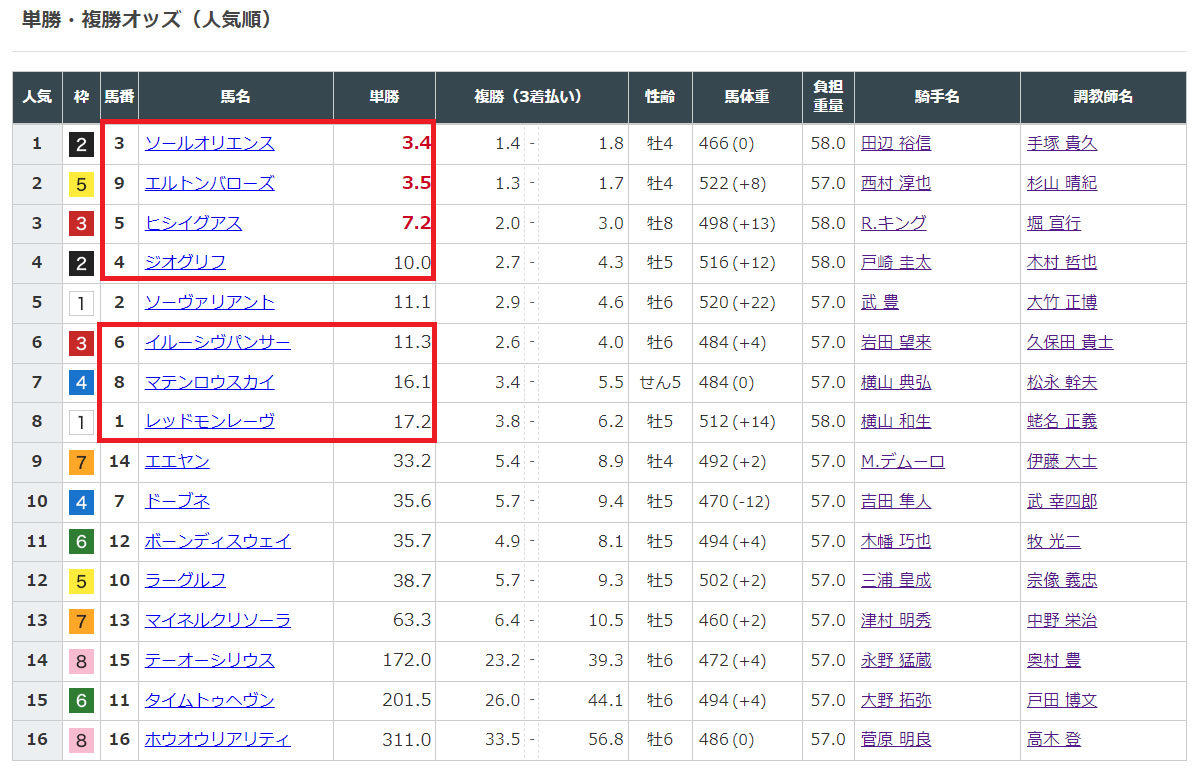Open trainer 手塚 貴久's page
This screenshot has height=777, width=1204.
tap(1061, 143)
